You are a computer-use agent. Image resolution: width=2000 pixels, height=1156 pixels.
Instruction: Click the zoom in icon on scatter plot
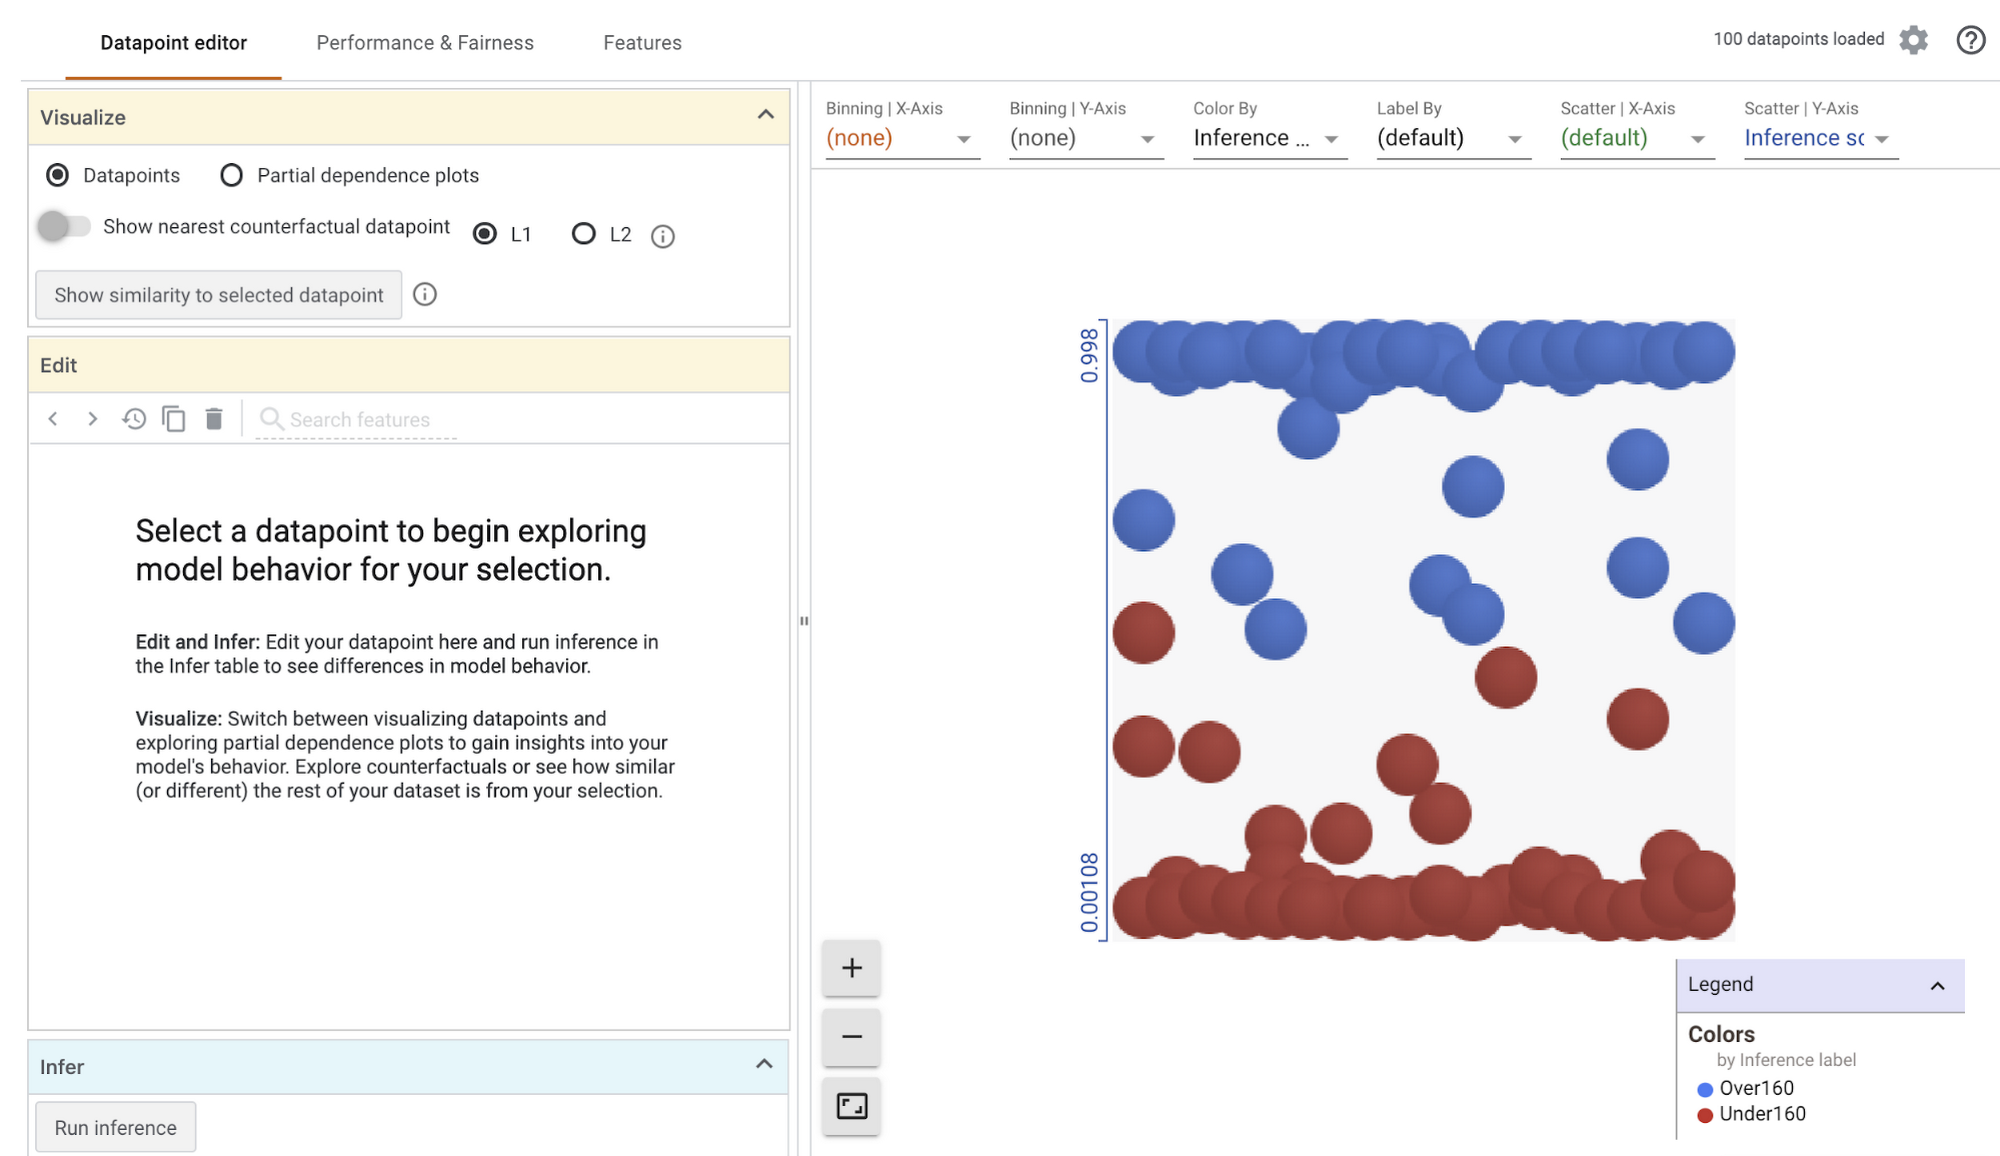point(851,966)
